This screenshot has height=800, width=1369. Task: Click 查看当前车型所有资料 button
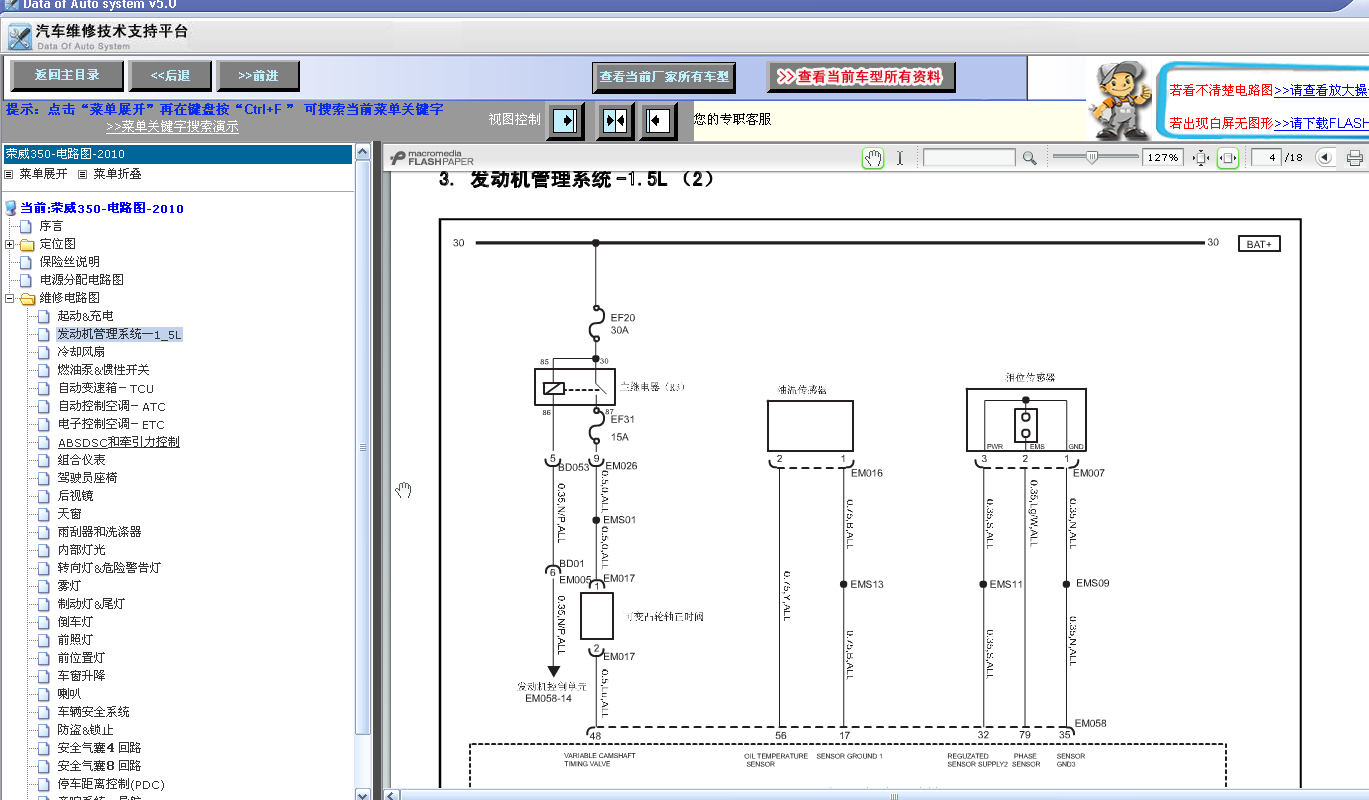861,77
